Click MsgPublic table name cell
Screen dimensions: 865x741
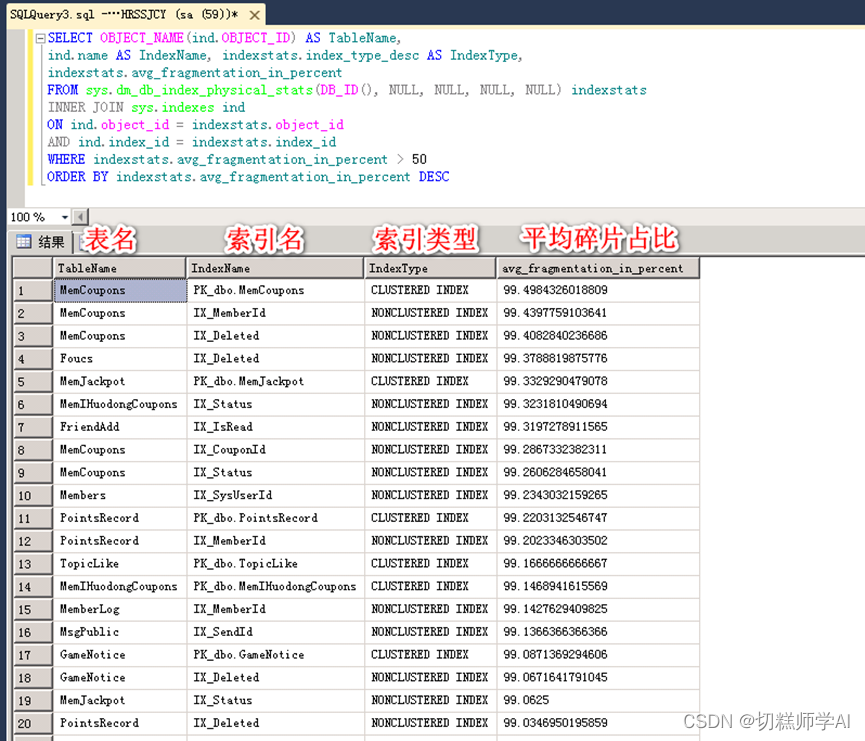point(120,632)
